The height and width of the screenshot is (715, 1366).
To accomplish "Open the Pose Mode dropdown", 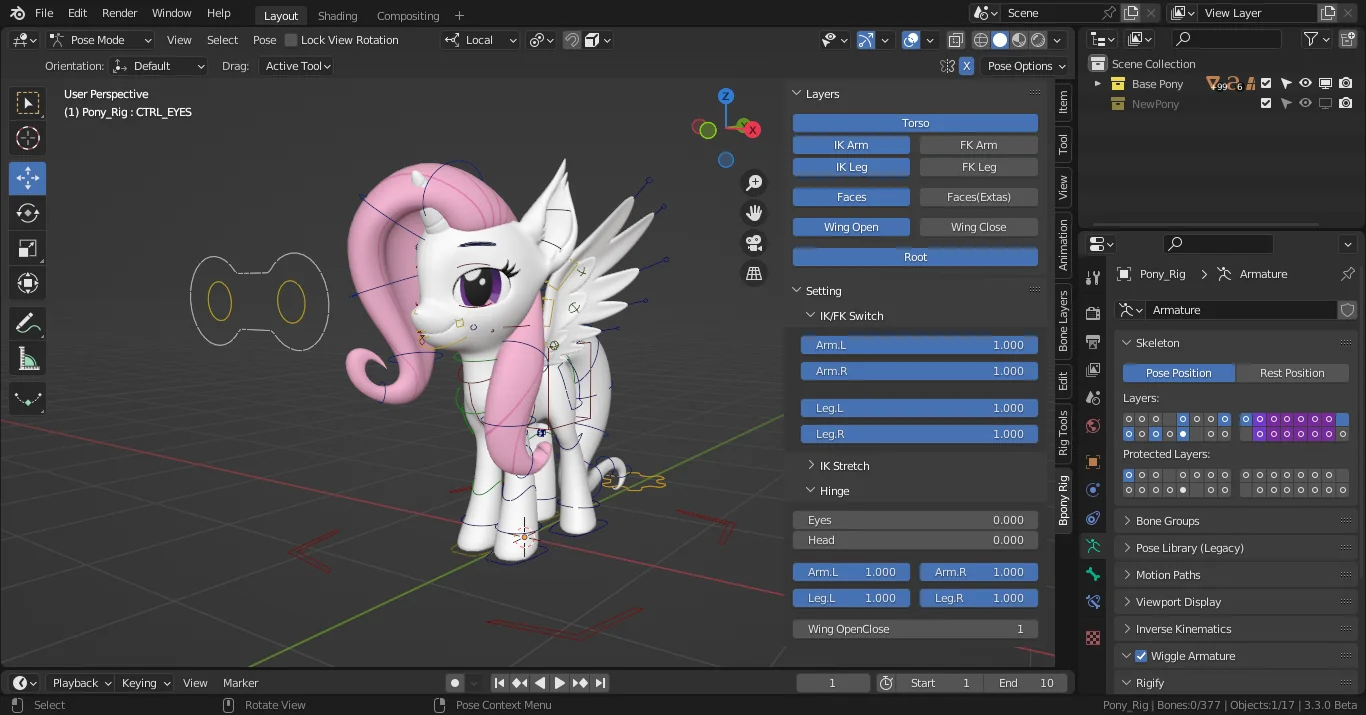I will [99, 39].
